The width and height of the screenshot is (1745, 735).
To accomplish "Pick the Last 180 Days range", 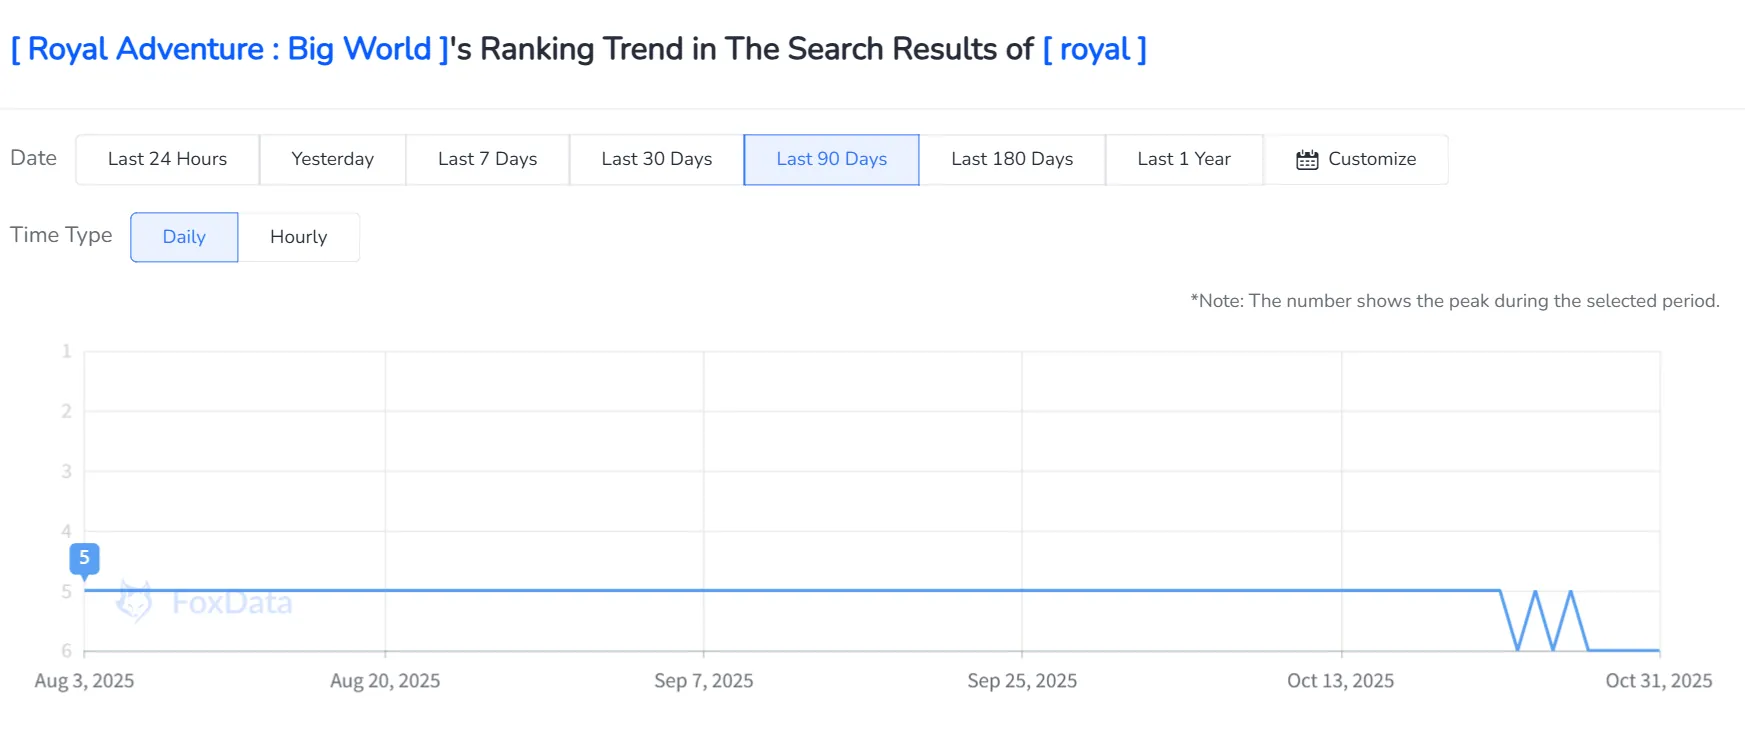I will coord(1011,160).
